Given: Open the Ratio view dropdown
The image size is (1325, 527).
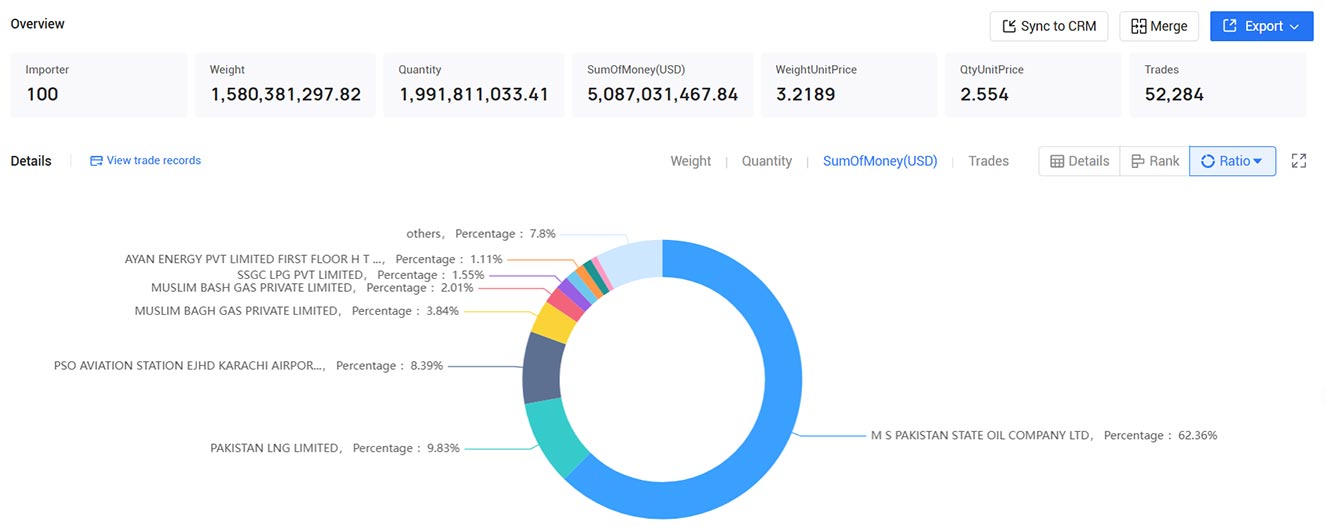Looking at the screenshot, I should (1232, 161).
